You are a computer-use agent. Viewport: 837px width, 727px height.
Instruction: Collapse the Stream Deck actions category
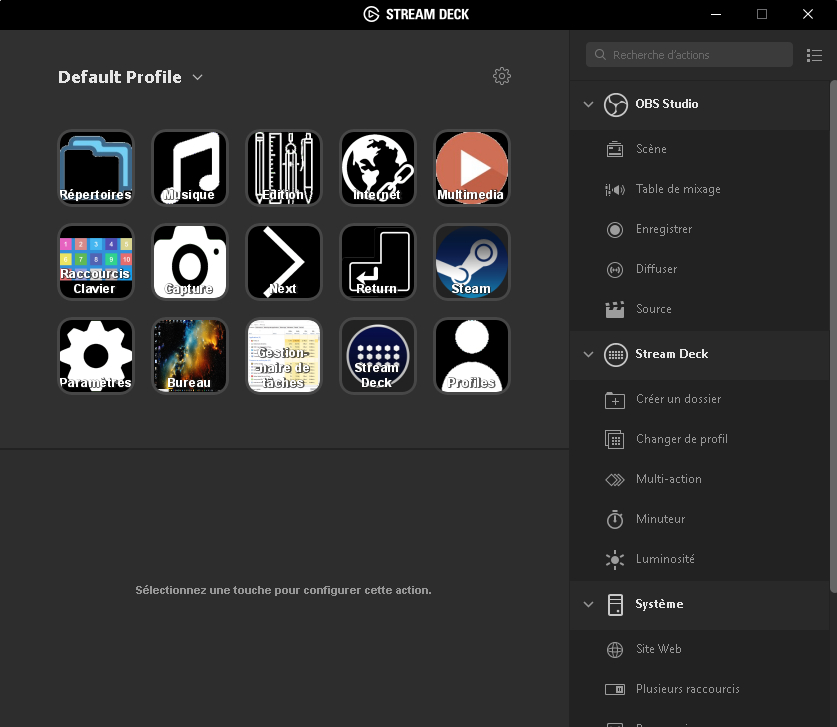(x=588, y=354)
